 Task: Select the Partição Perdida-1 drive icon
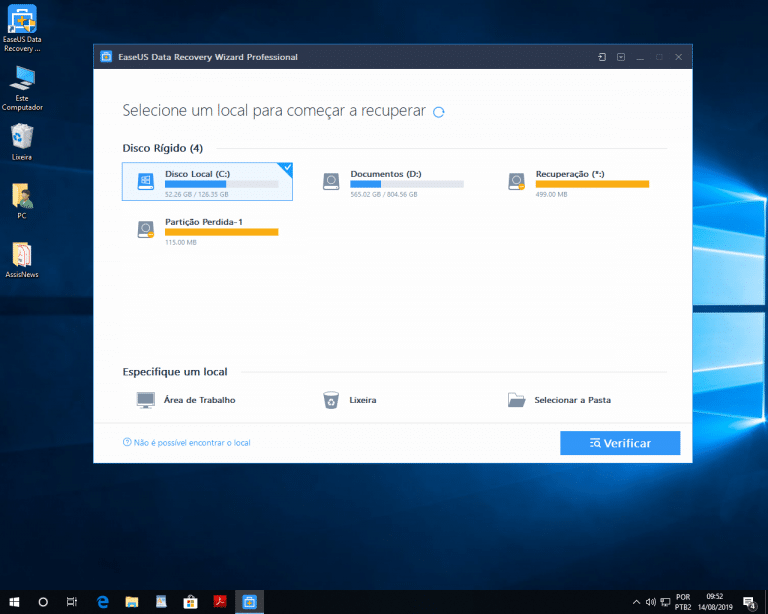[145, 229]
